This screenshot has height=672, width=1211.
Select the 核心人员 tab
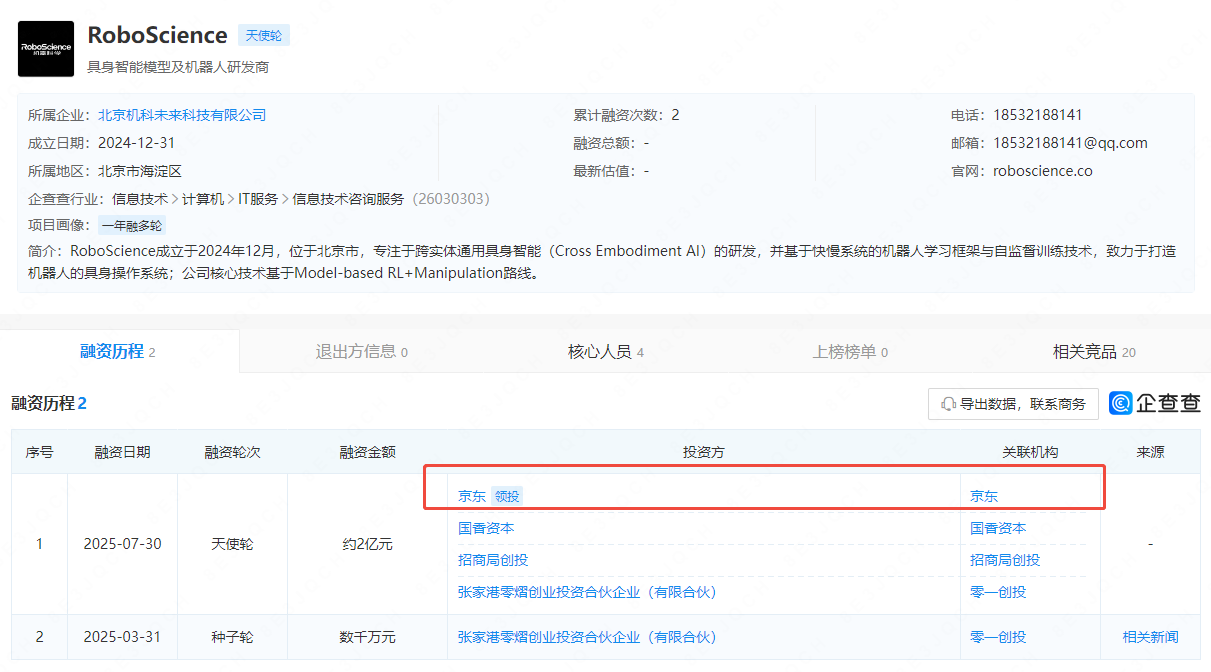point(606,352)
